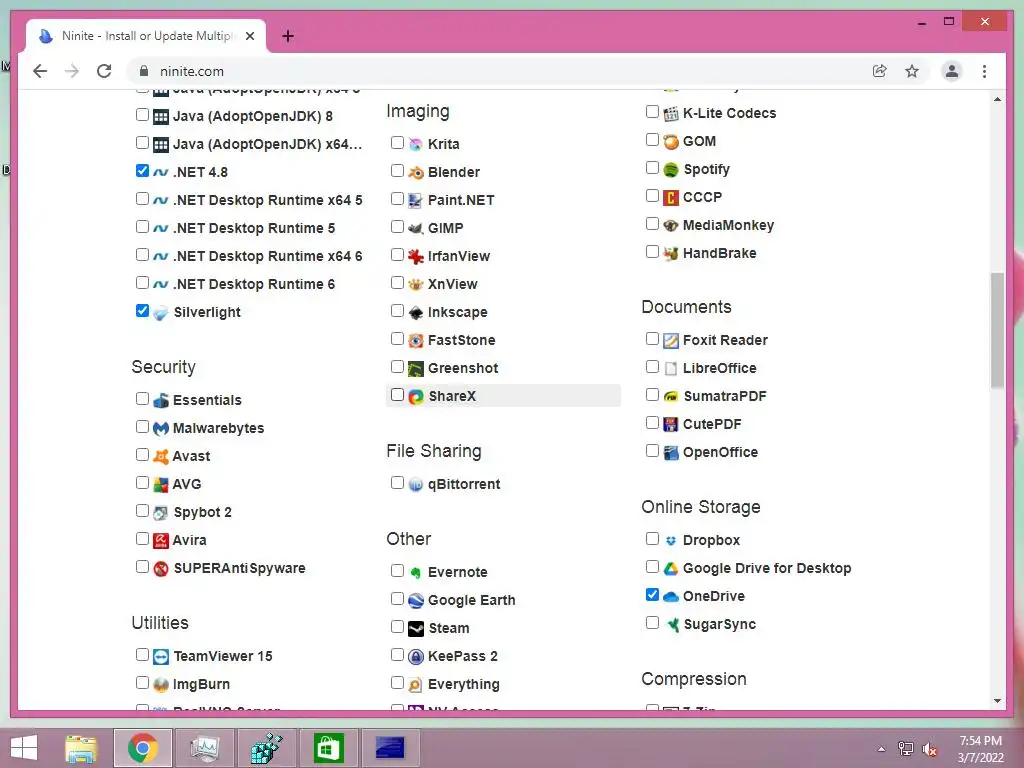Select the Ninite browser tab
1024x768 pixels.
[146, 36]
